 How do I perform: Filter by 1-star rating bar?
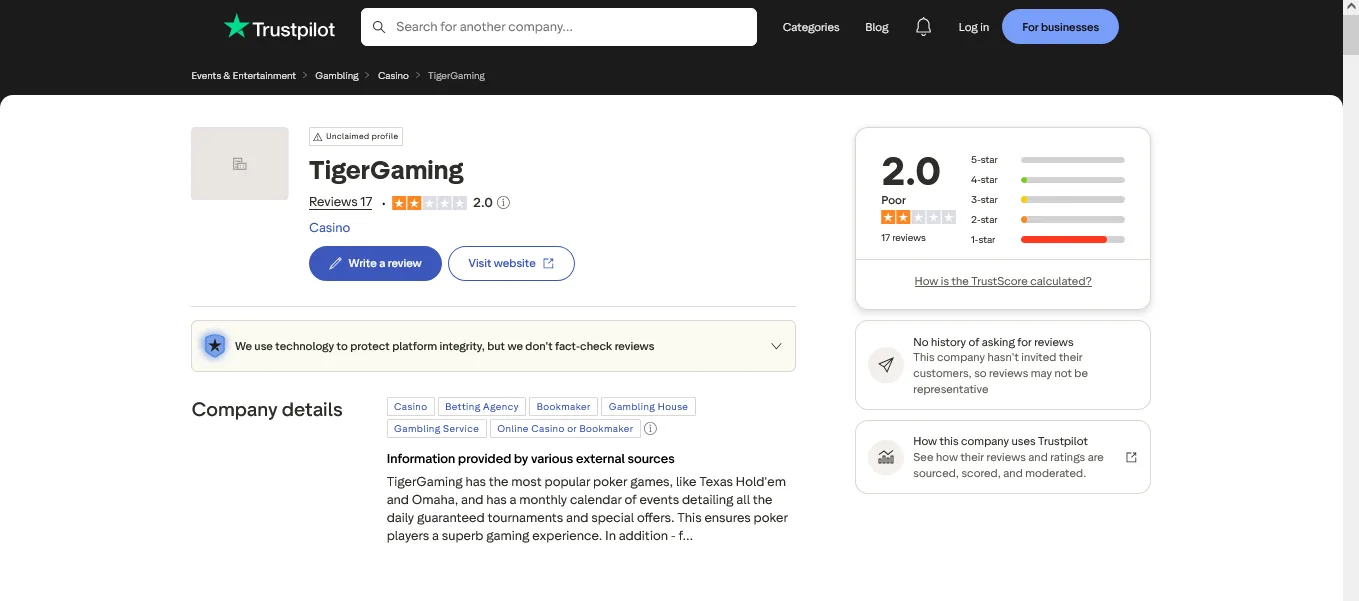(1047, 240)
